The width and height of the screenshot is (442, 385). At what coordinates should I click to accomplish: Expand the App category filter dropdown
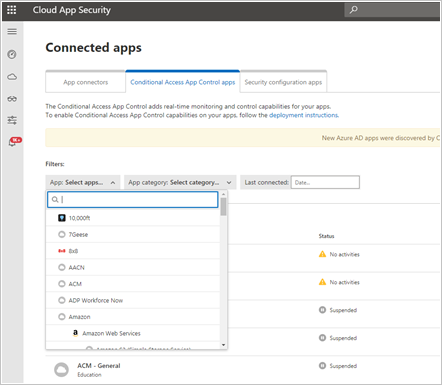pos(180,182)
